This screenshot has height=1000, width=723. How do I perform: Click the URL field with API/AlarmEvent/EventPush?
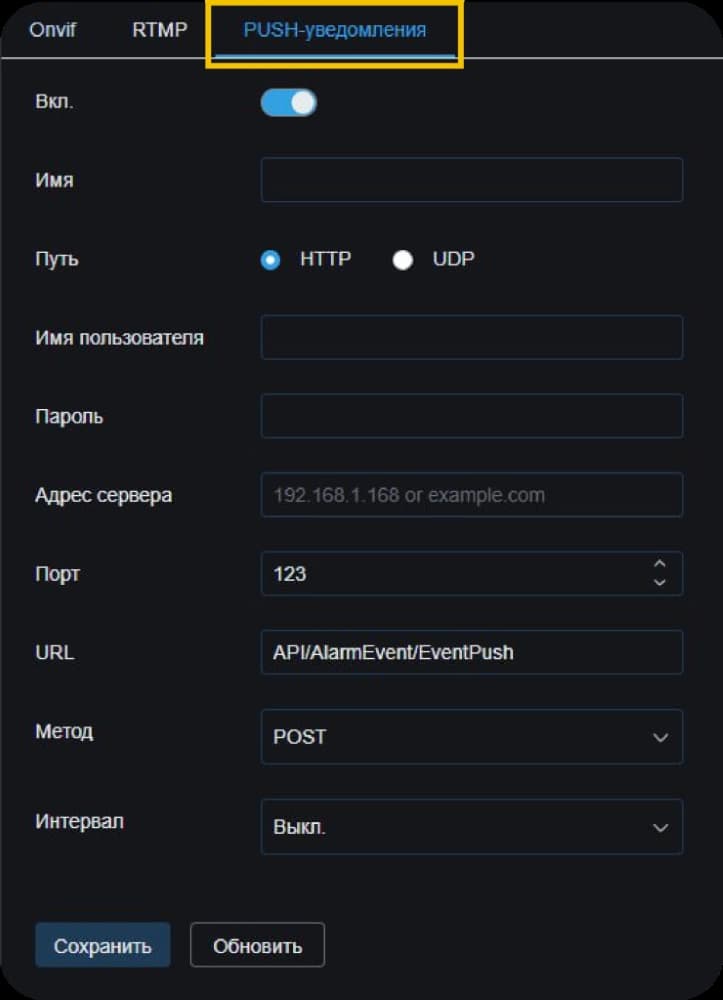(x=472, y=652)
